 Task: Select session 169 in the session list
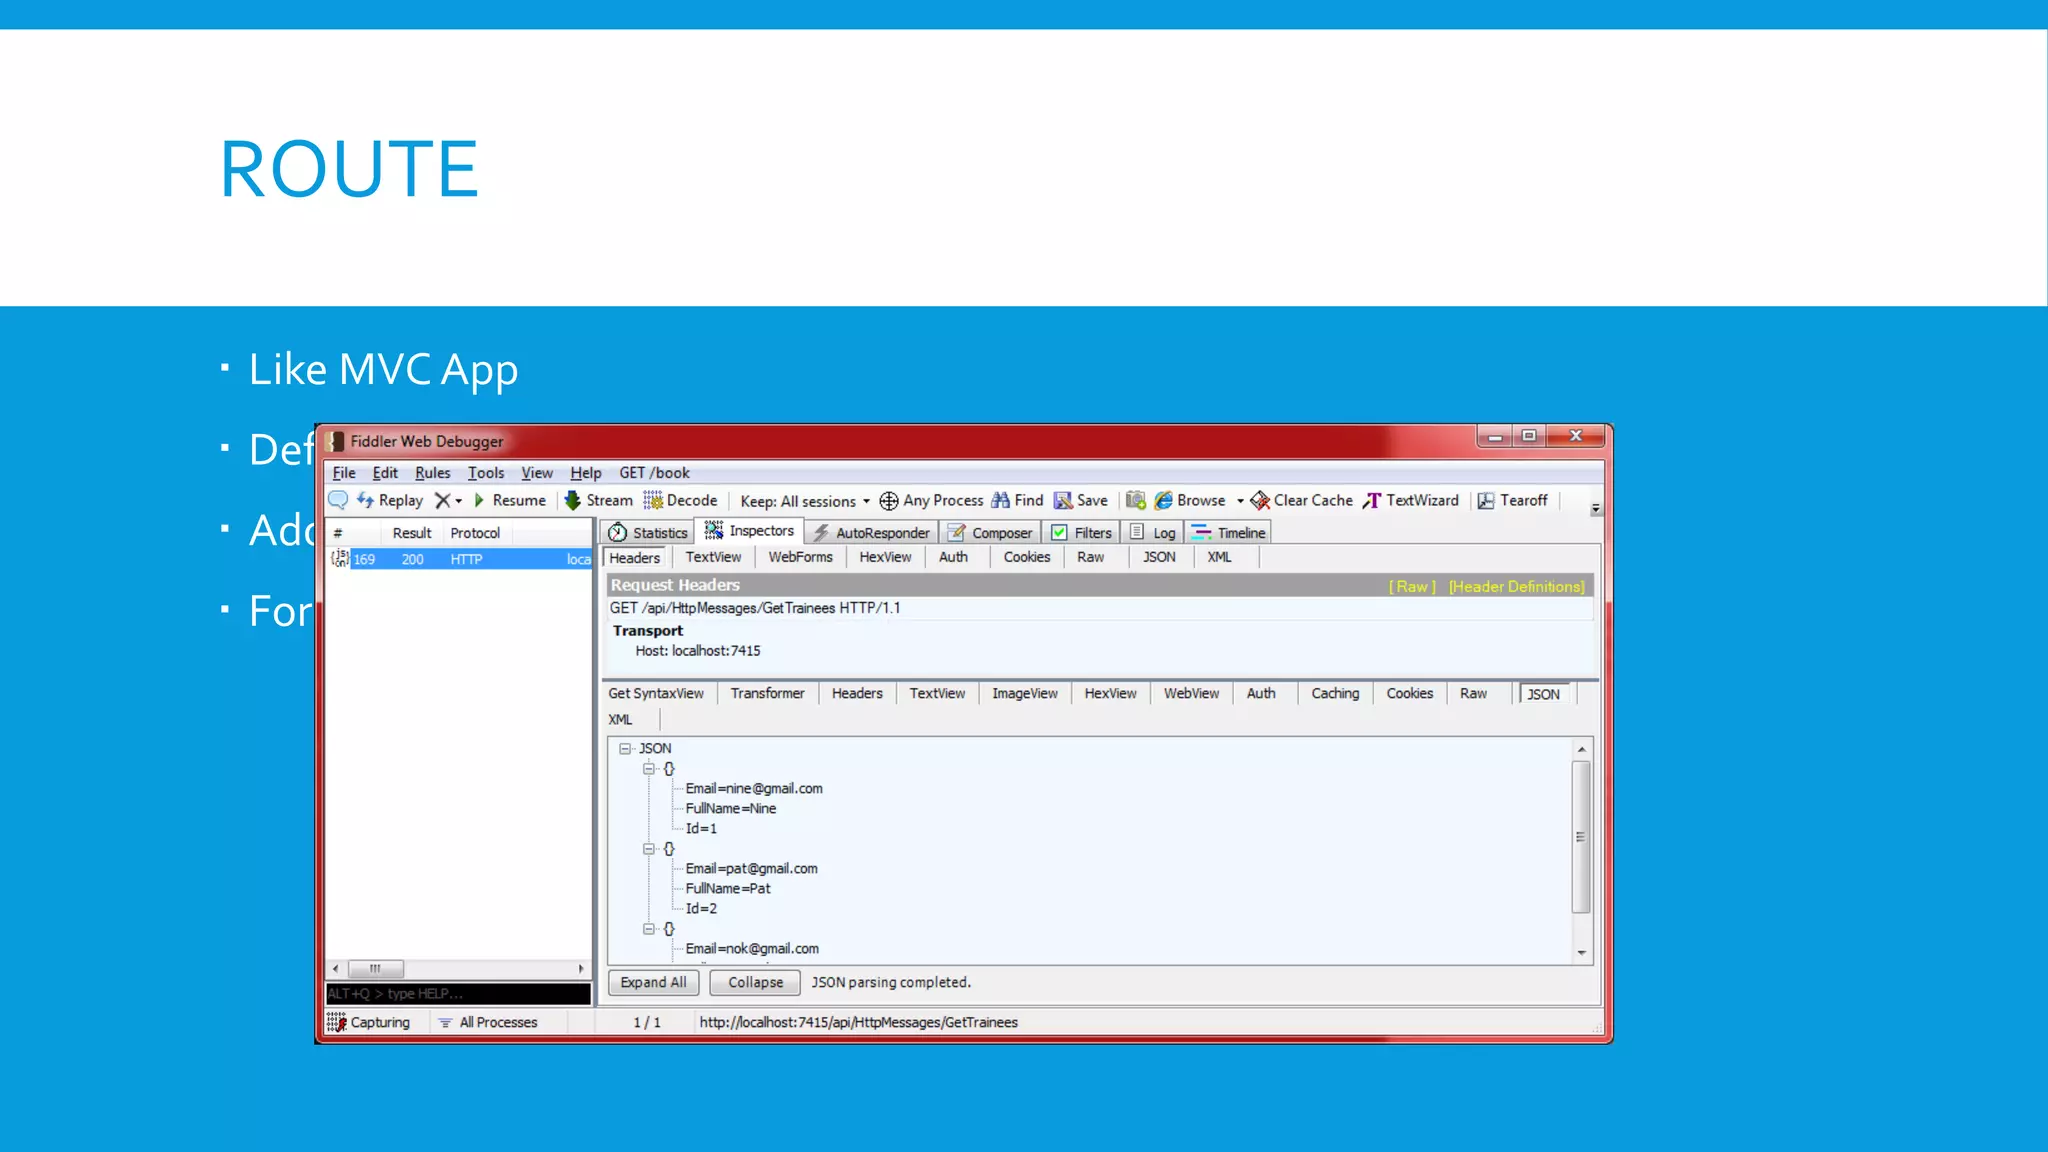pos(460,559)
